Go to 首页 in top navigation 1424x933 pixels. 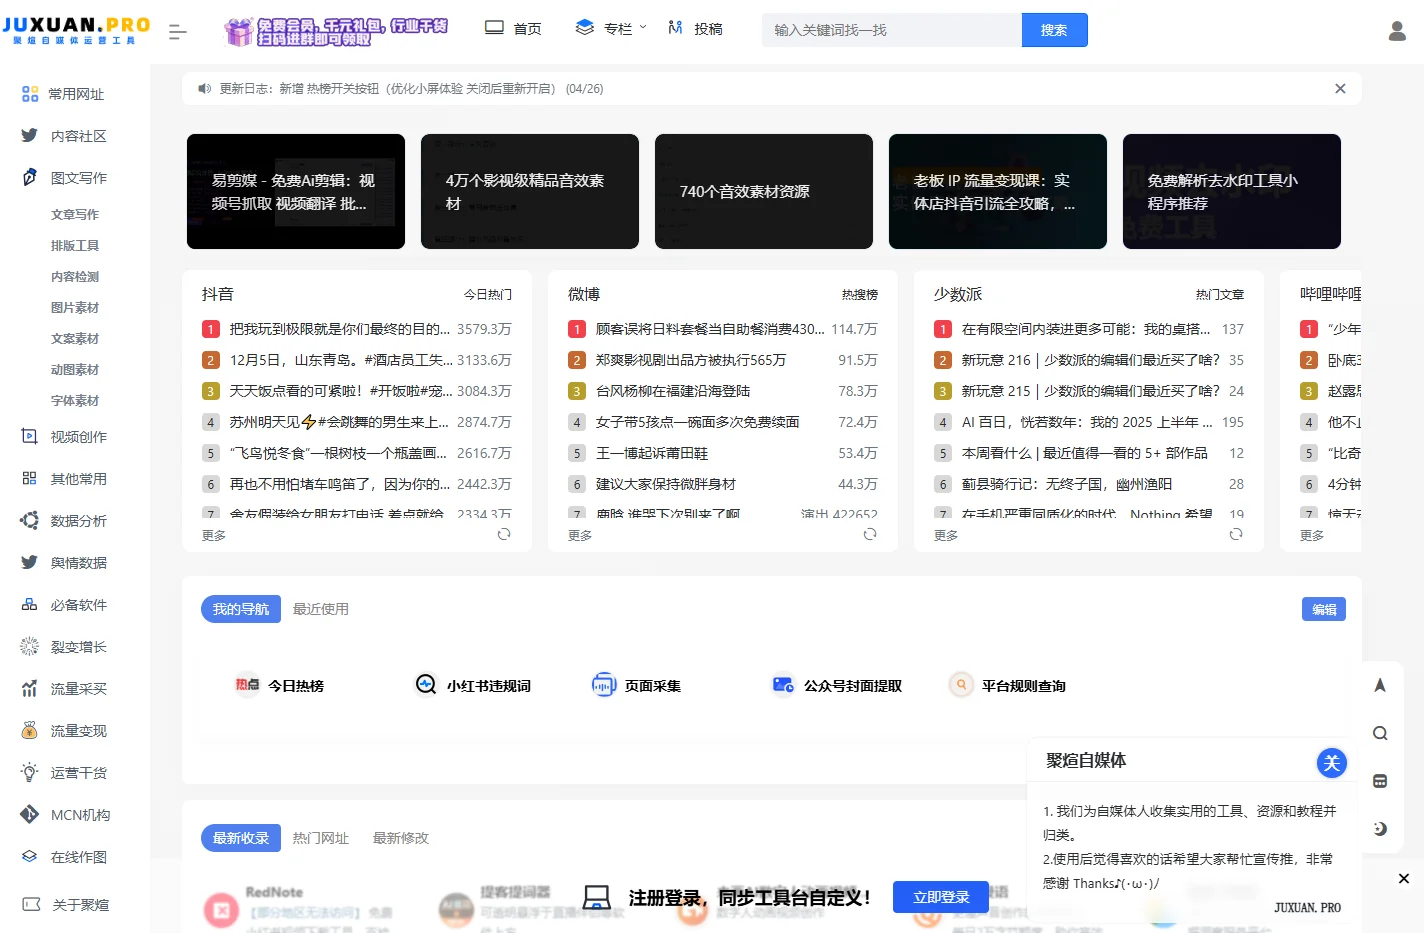[x=513, y=29]
